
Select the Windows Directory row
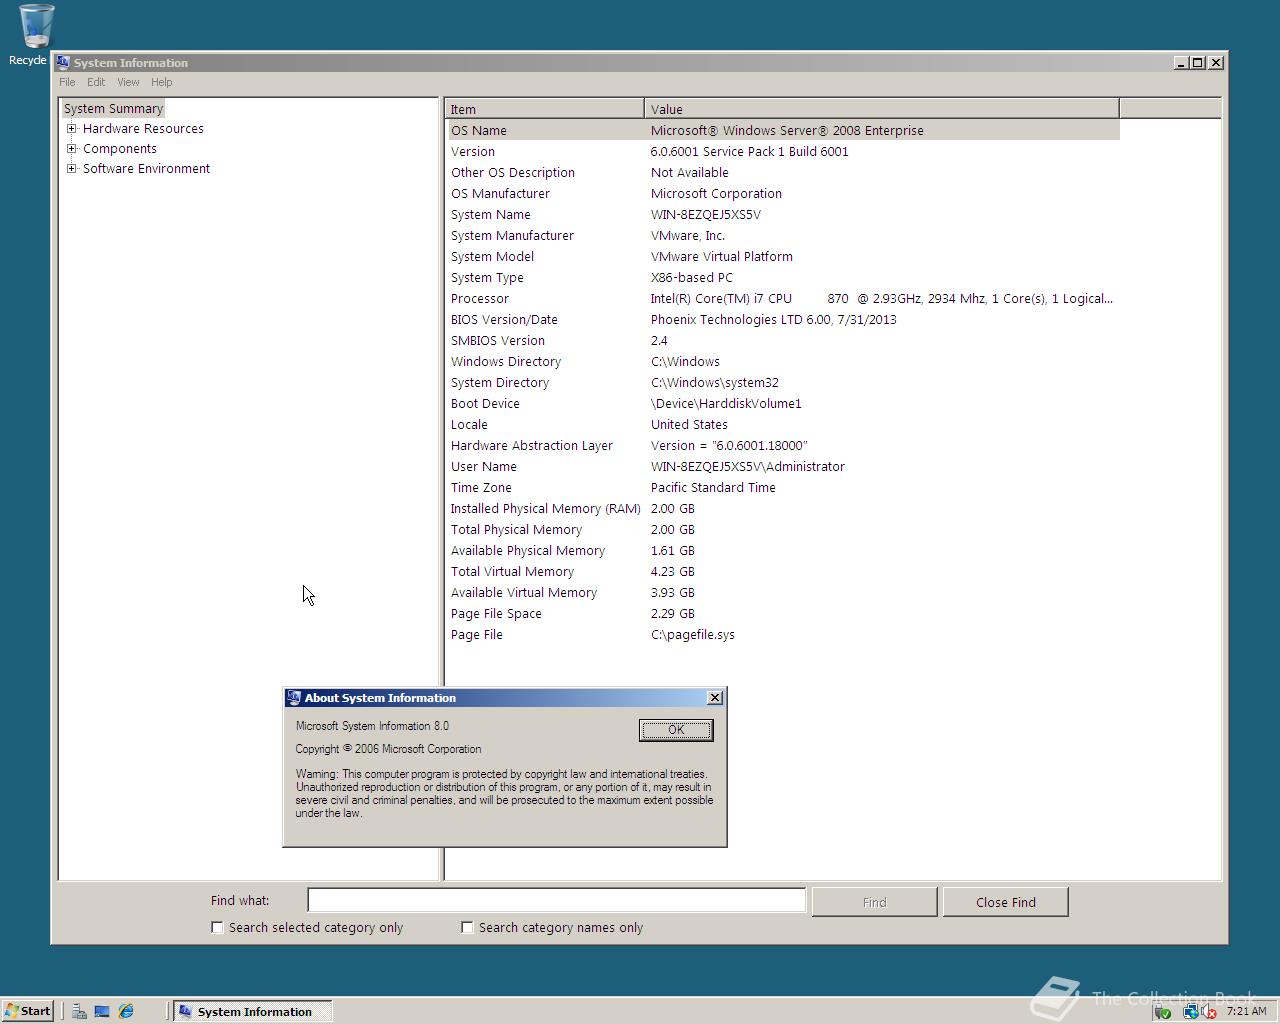coord(783,361)
